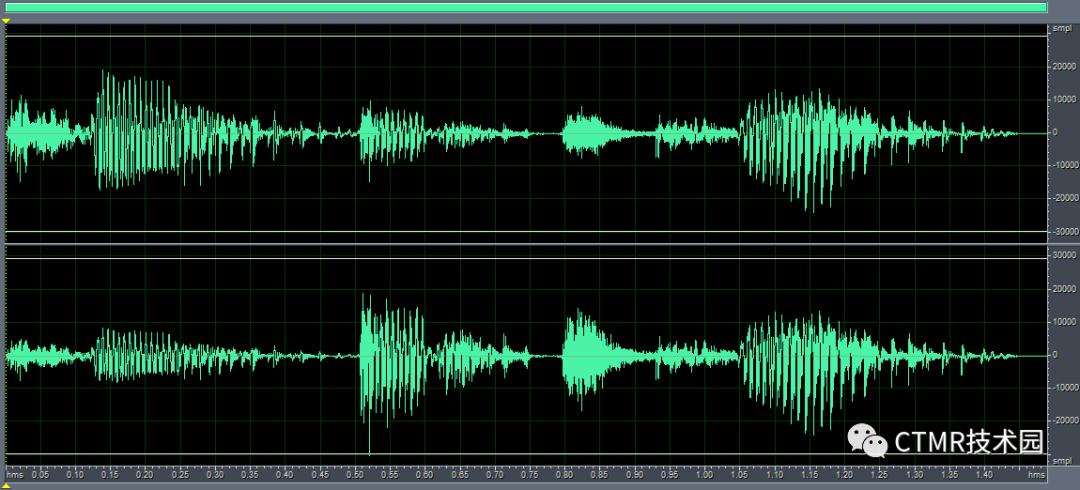
Task: Click the 0.80 mark on the time ruler
Action: [x=565, y=476]
